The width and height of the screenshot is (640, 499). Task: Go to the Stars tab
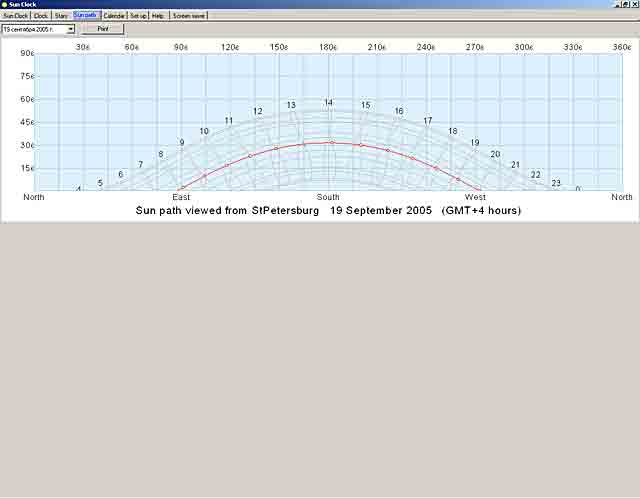point(62,16)
